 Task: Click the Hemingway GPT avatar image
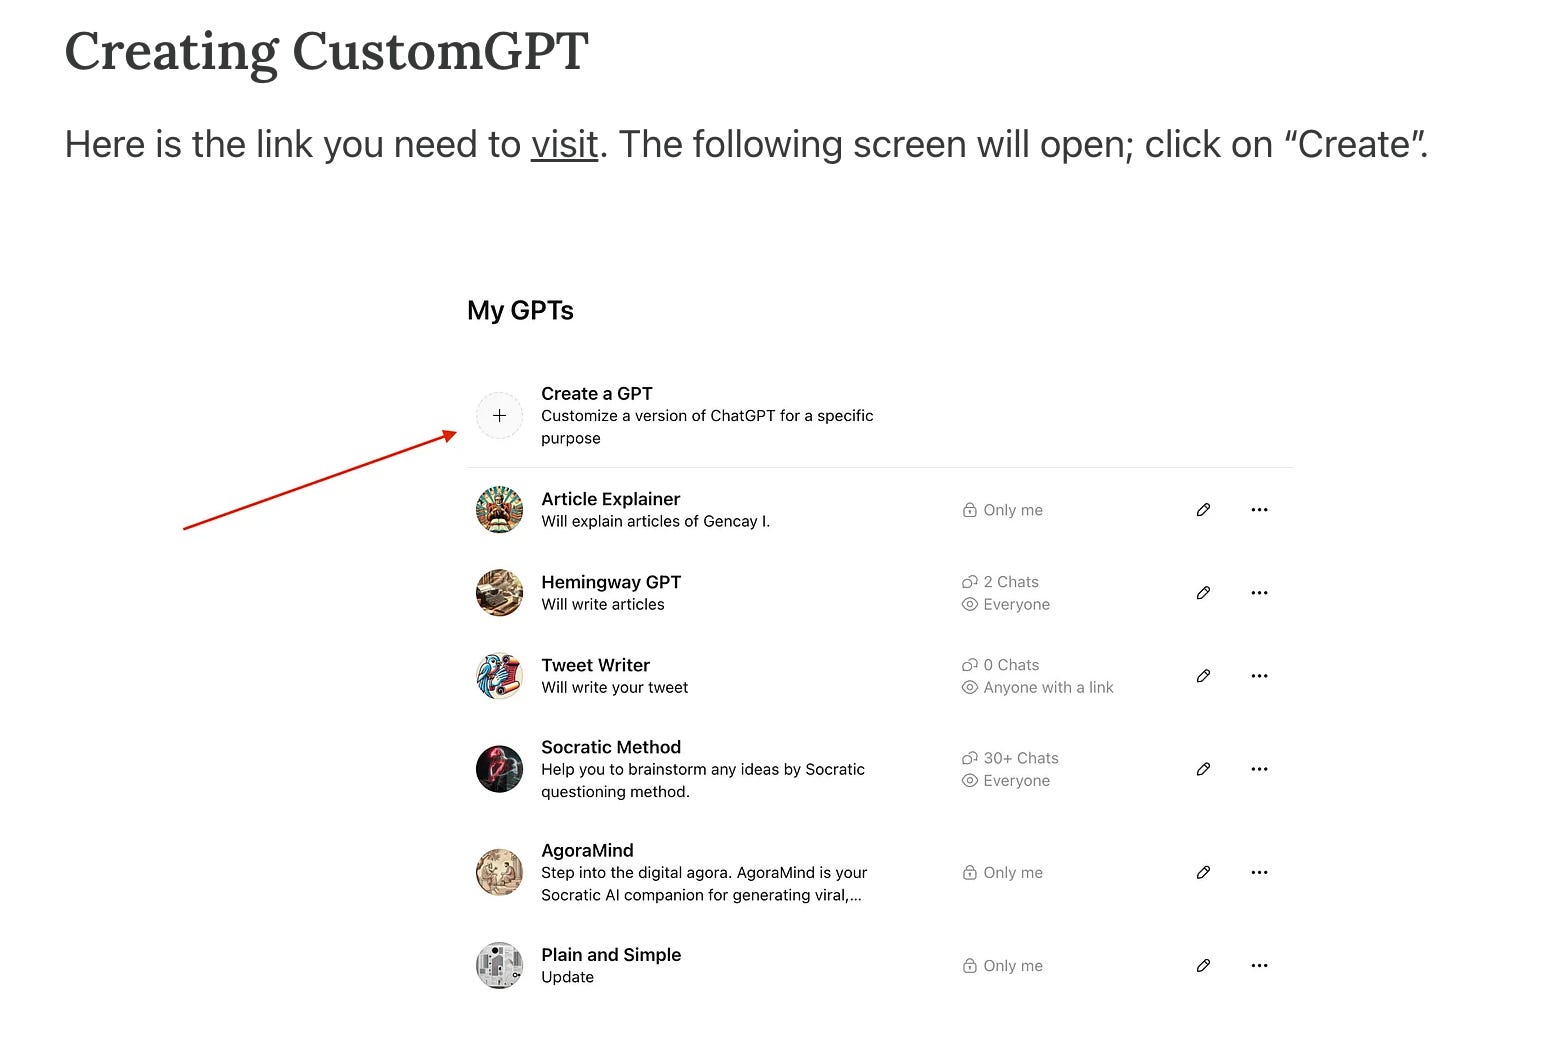(499, 593)
